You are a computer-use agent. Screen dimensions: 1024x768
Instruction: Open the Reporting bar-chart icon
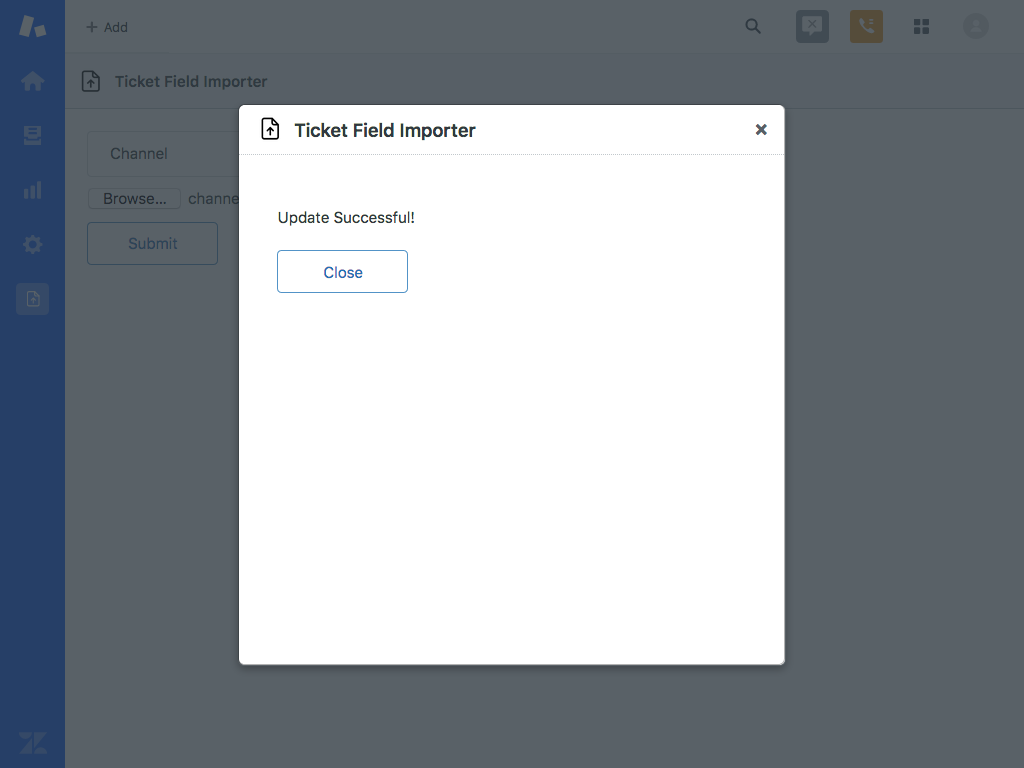point(32,190)
